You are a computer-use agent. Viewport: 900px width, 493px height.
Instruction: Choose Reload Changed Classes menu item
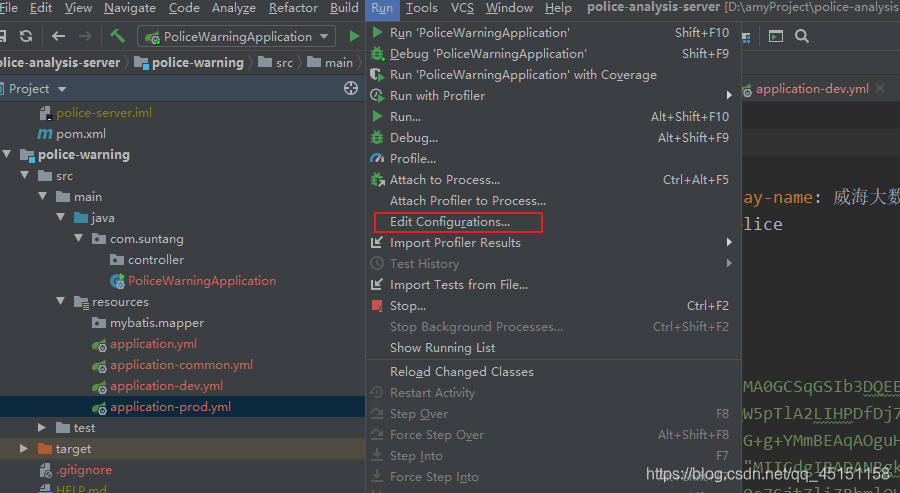[553, 372]
